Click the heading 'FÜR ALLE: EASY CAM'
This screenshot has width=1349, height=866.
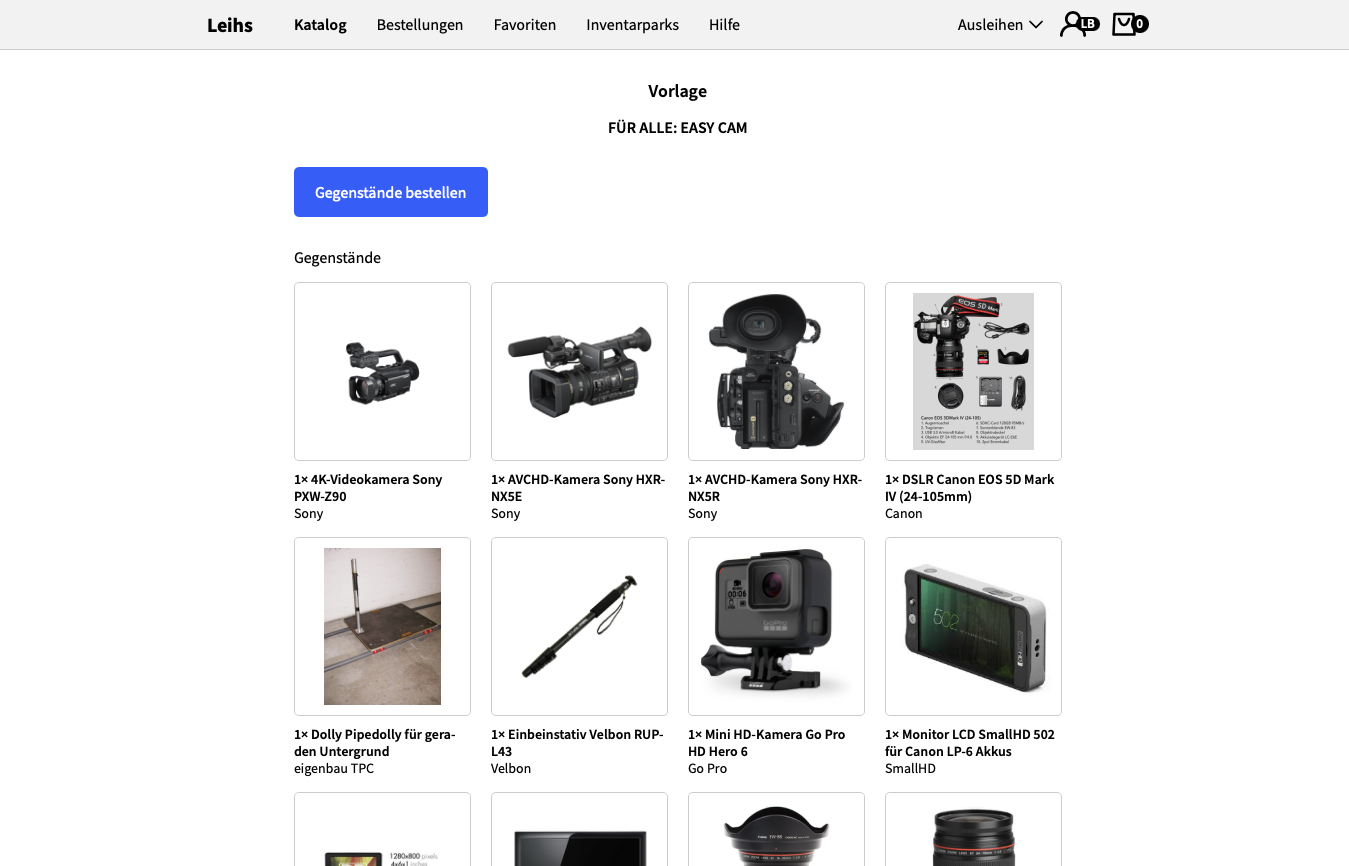[678, 128]
